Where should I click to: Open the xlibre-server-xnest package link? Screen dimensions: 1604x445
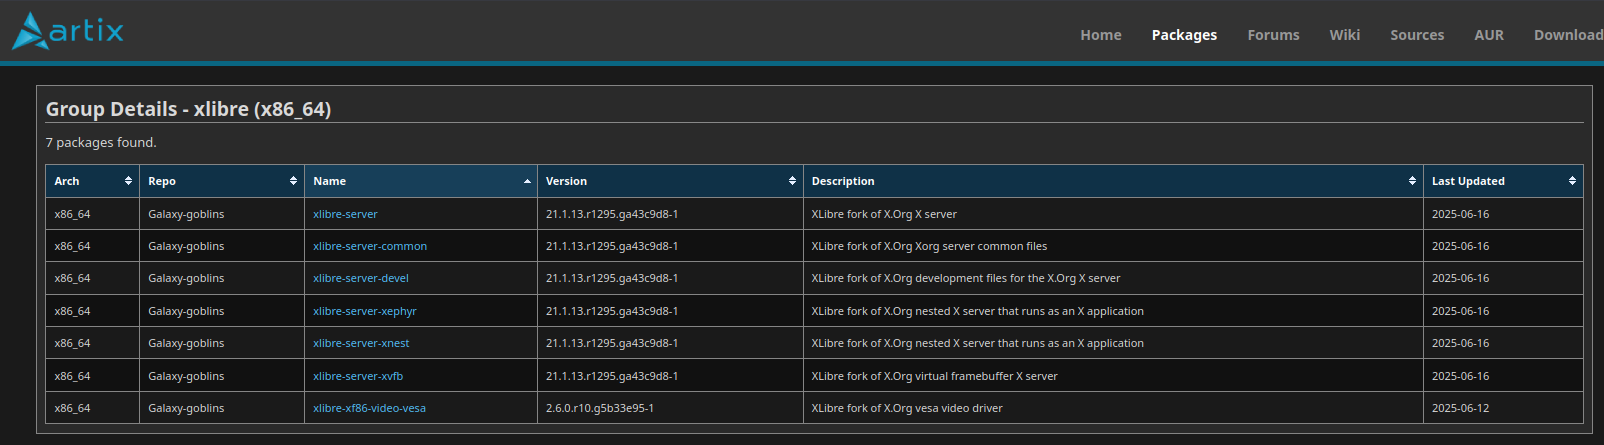click(361, 343)
